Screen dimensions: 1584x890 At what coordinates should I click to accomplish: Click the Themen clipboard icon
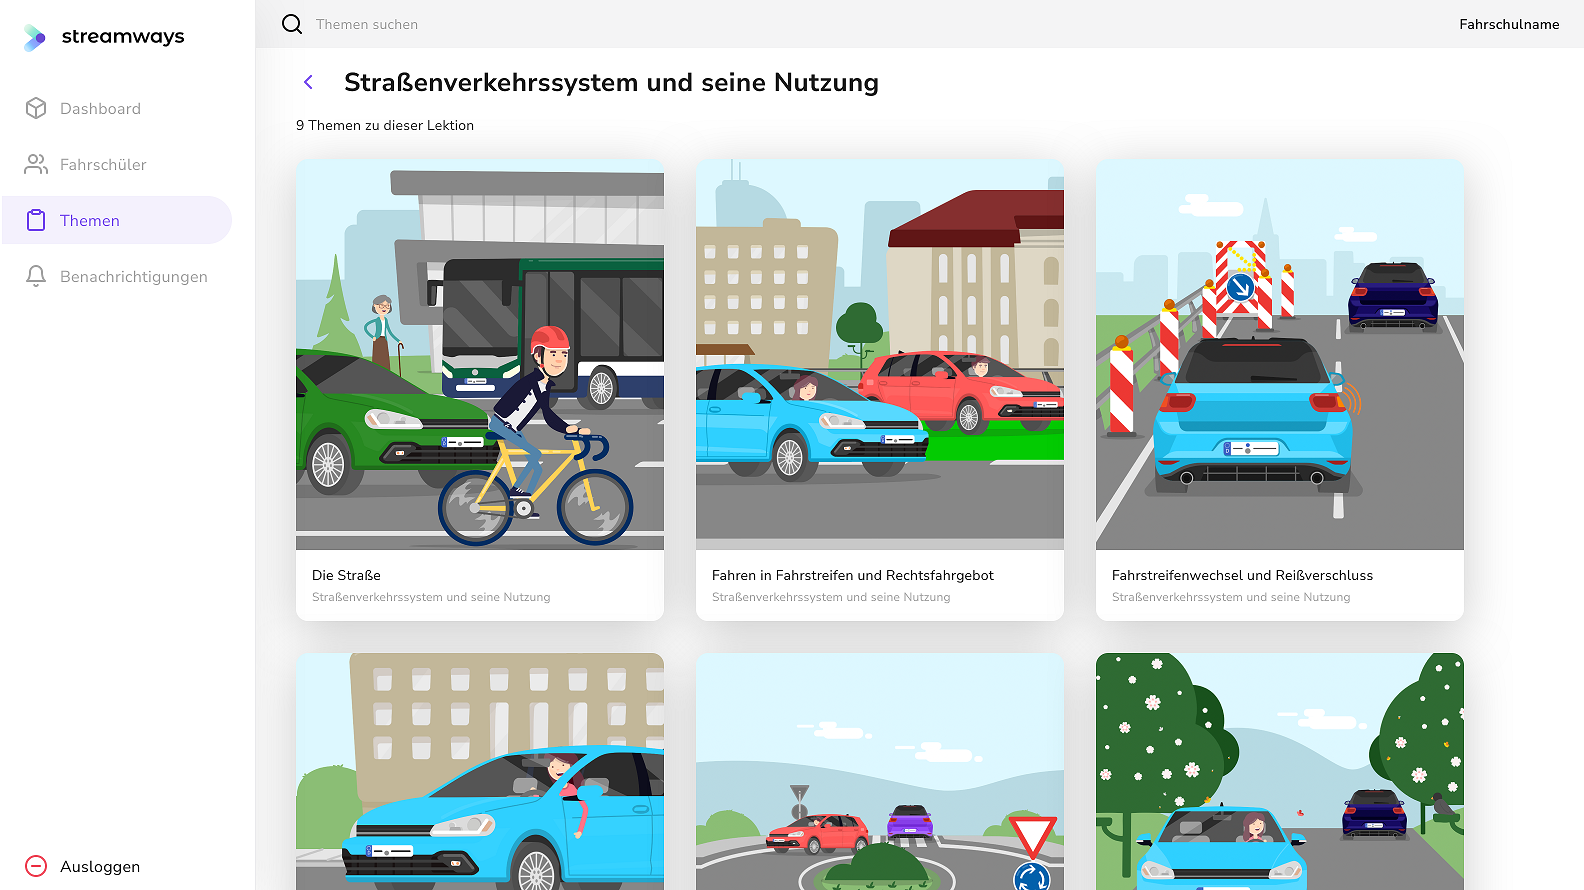(36, 220)
